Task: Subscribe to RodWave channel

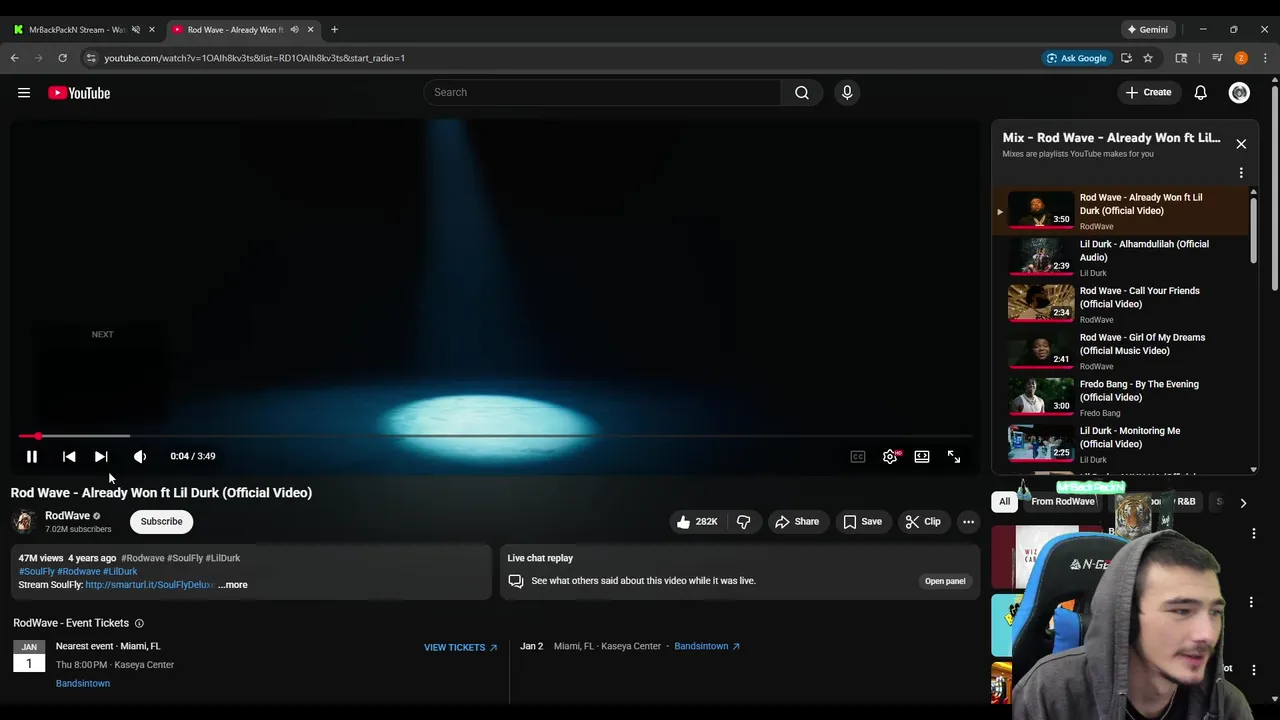Action: (161, 521)
